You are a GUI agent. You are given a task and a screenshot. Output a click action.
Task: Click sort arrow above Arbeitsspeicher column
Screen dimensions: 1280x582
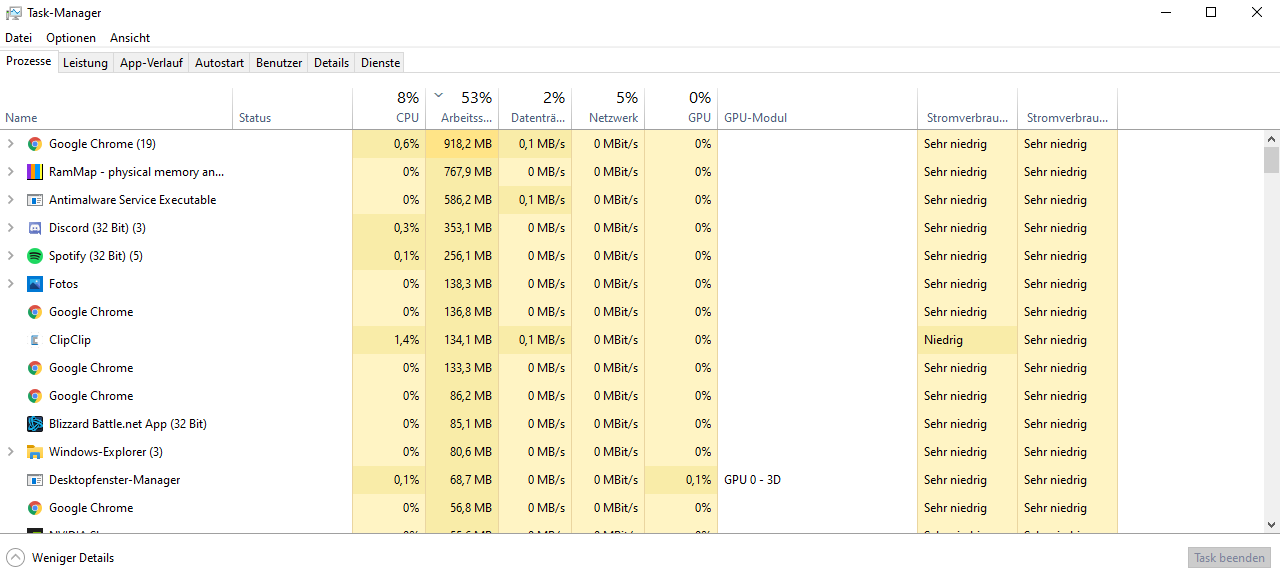438,96
